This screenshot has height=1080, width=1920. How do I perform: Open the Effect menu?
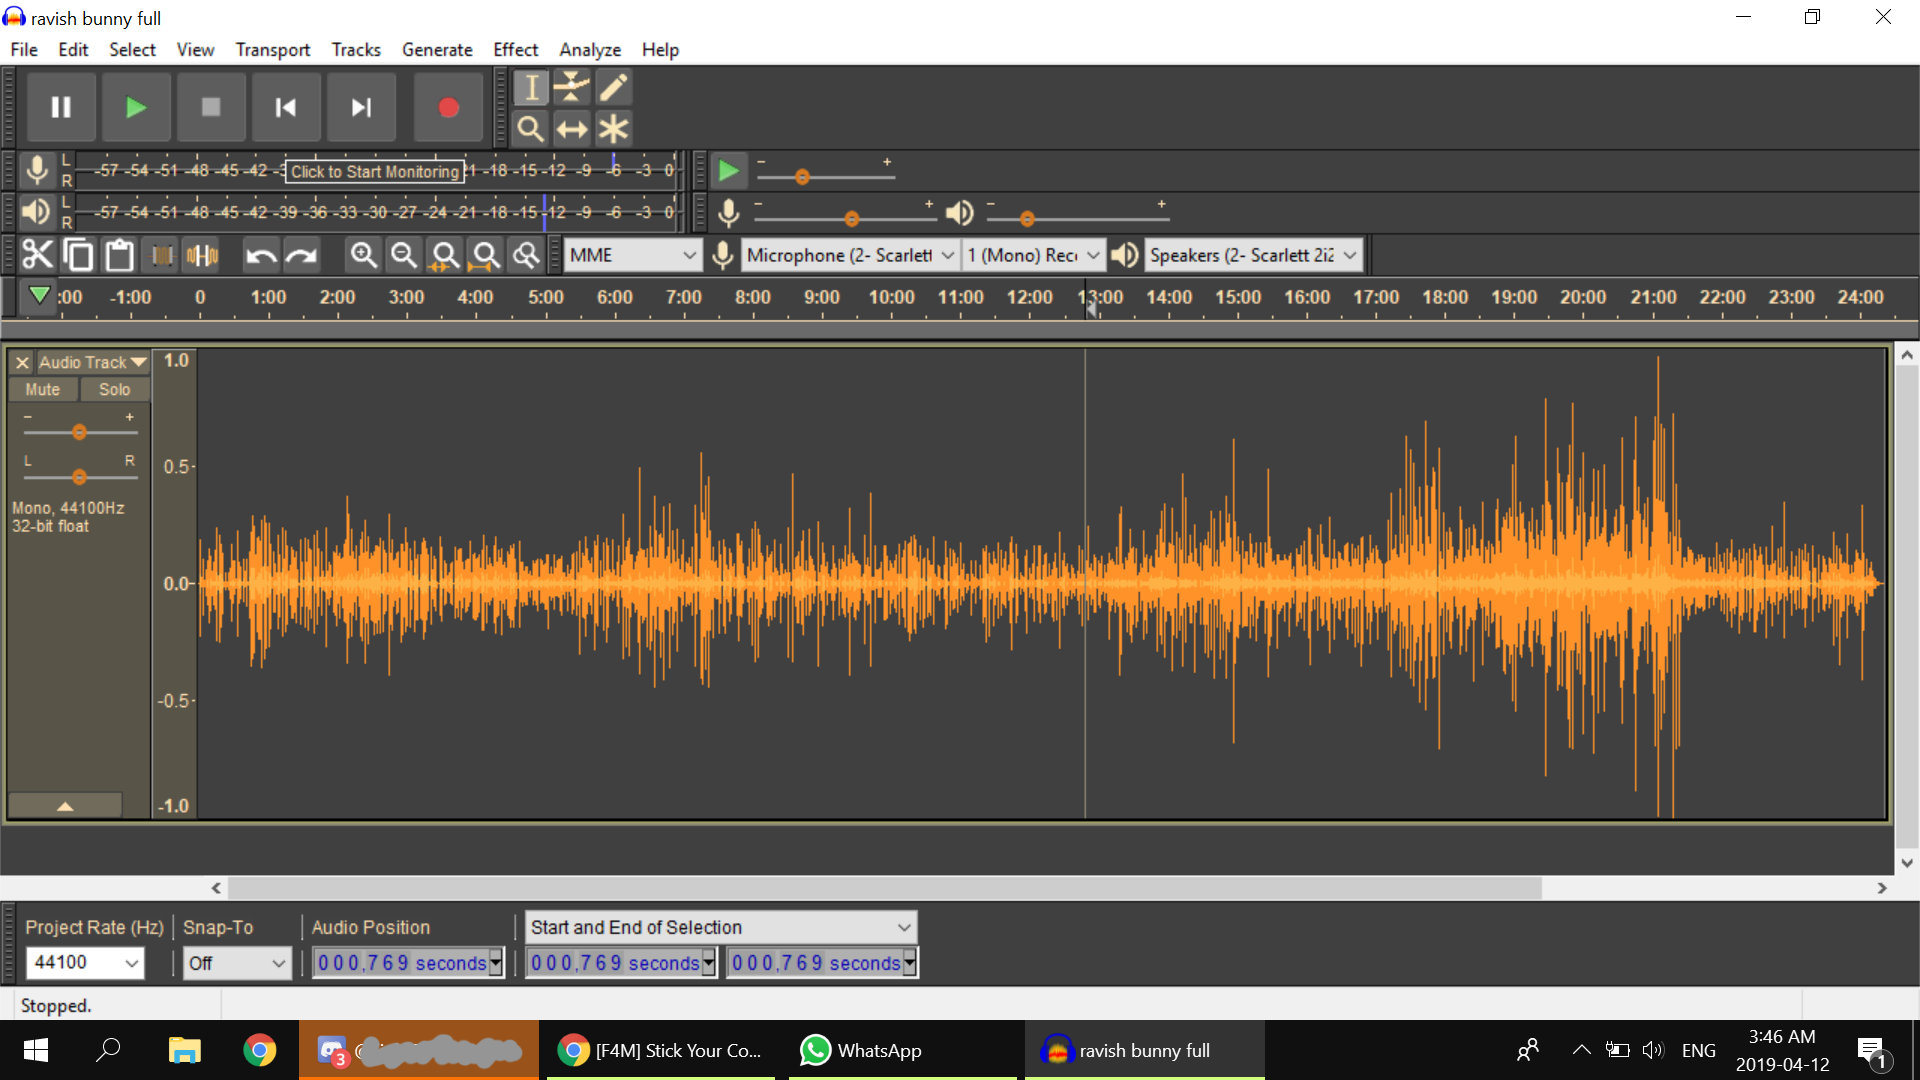coord(515,49)
